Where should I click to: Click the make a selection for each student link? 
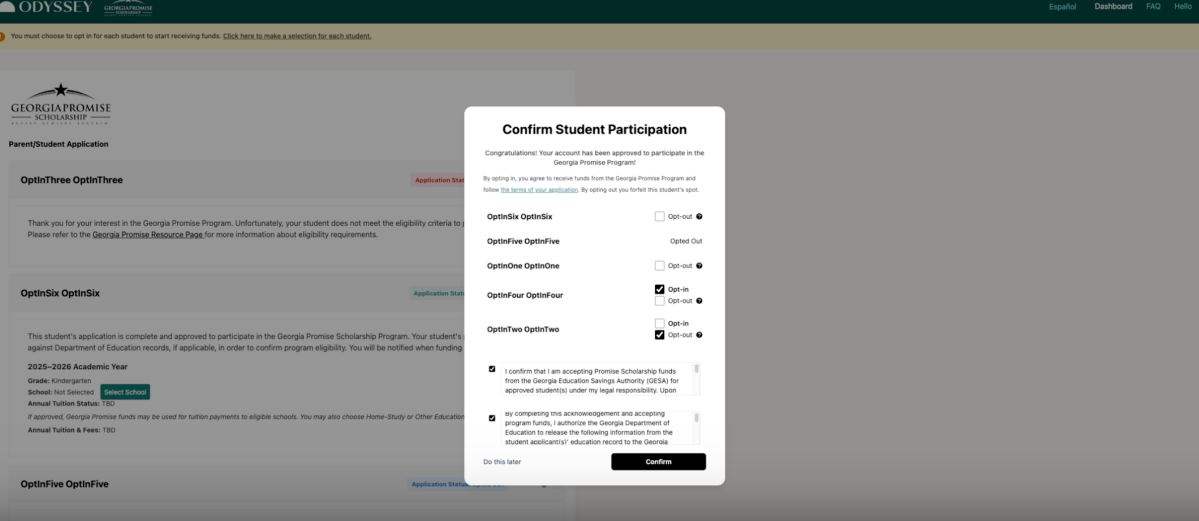(x=297, y=36)
